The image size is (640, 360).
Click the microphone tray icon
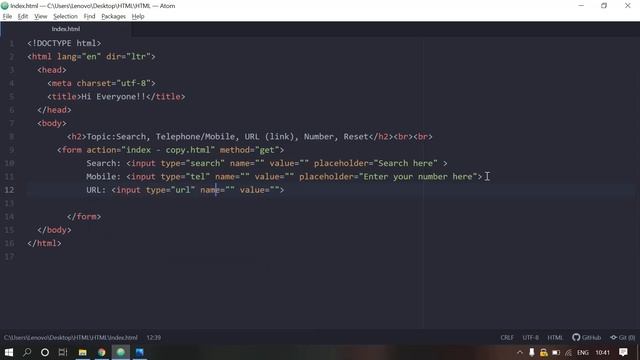click(531, 353)
